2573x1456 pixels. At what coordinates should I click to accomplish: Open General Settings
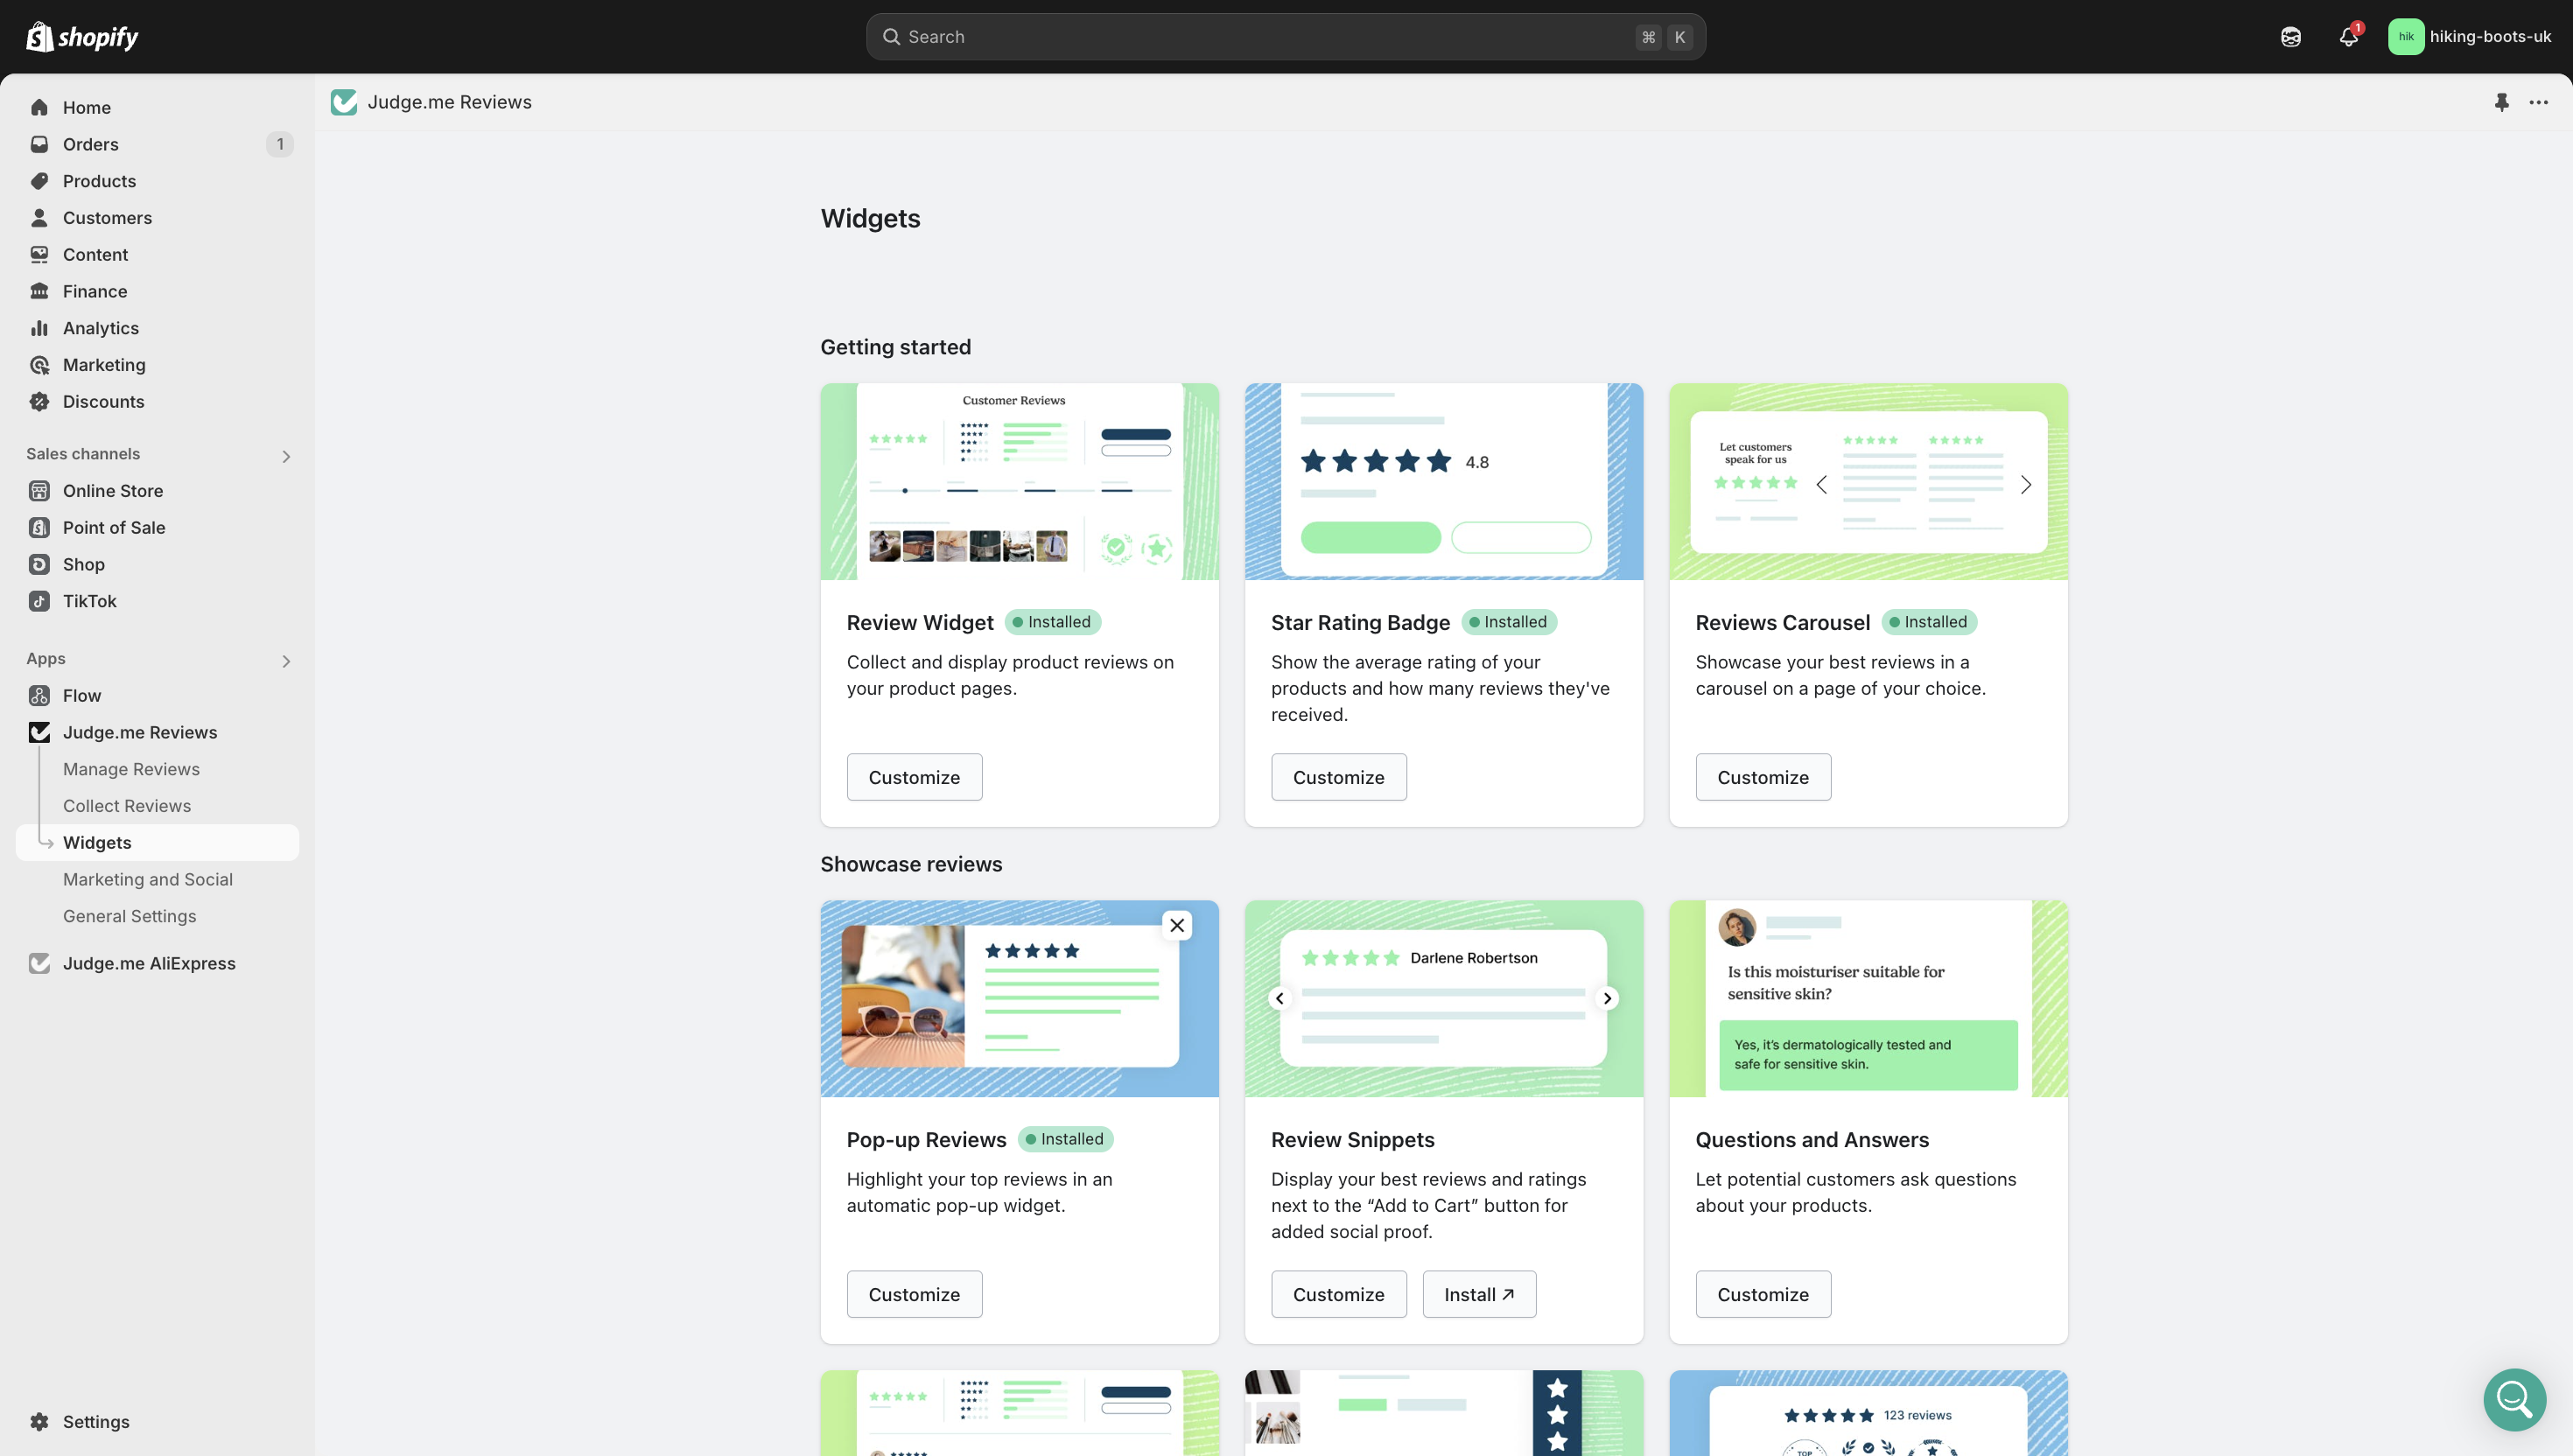coord(130,916)
